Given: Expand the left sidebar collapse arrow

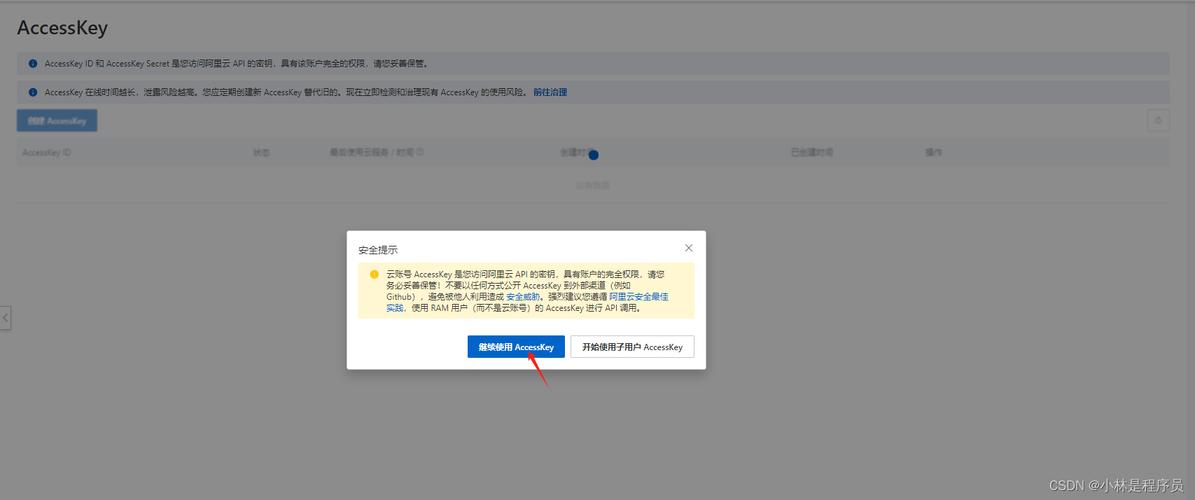Looking at the screenshot, I should (x=5, y=318).
